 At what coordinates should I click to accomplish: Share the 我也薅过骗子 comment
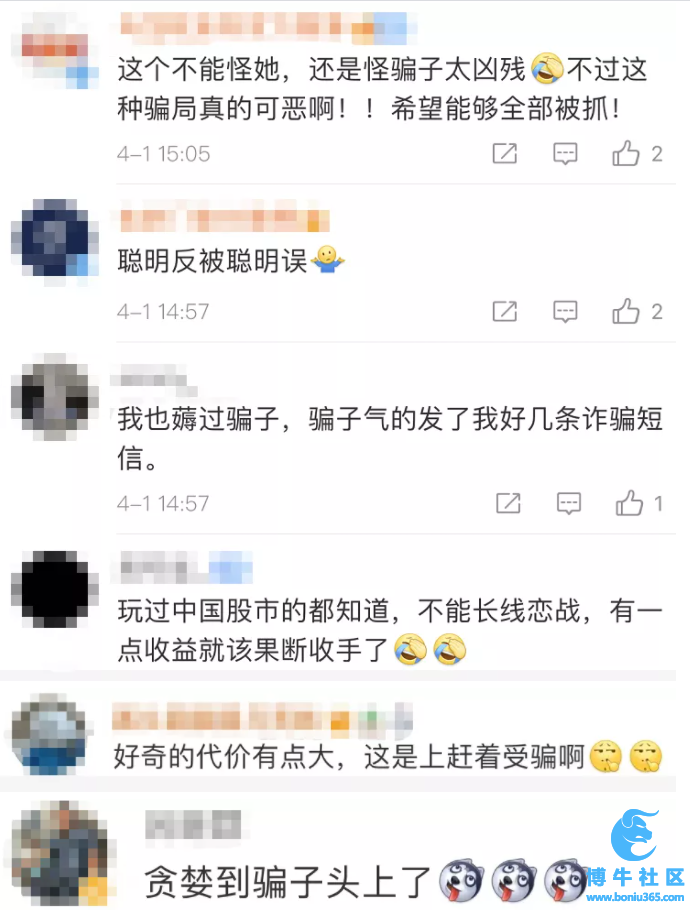point(508,503)
